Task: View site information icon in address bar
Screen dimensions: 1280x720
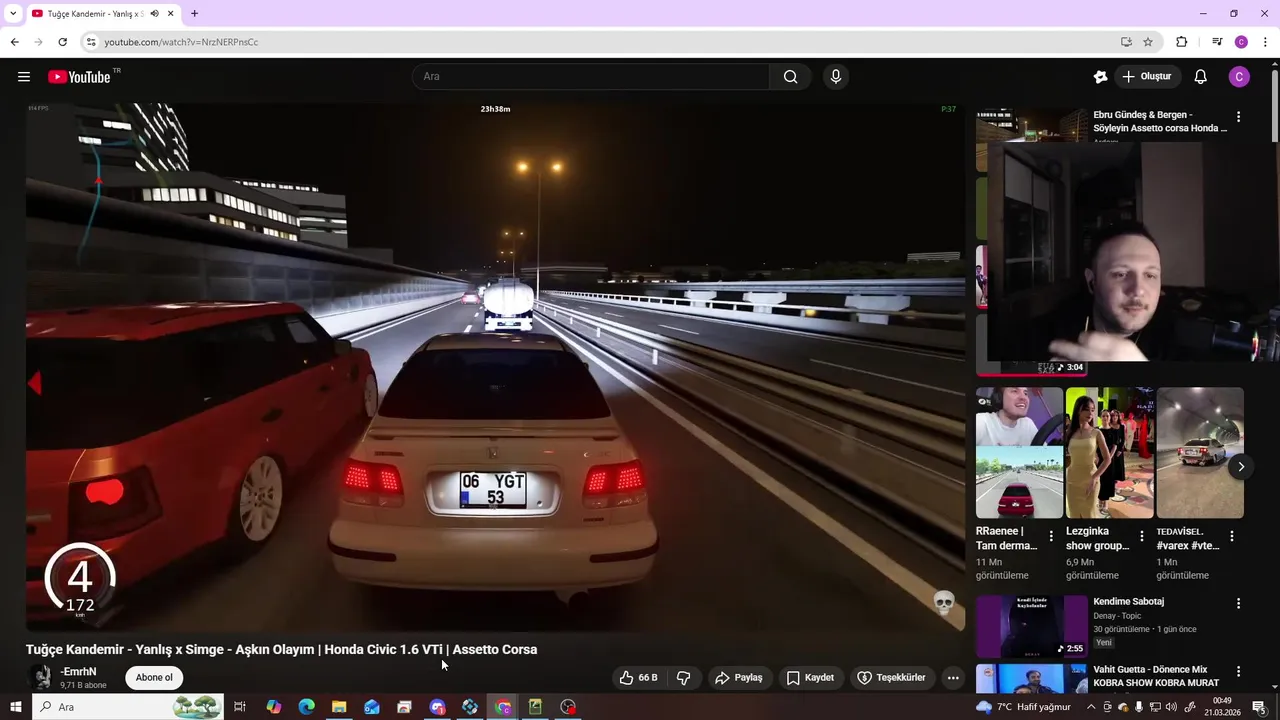Action: click(x=91, y=42)
